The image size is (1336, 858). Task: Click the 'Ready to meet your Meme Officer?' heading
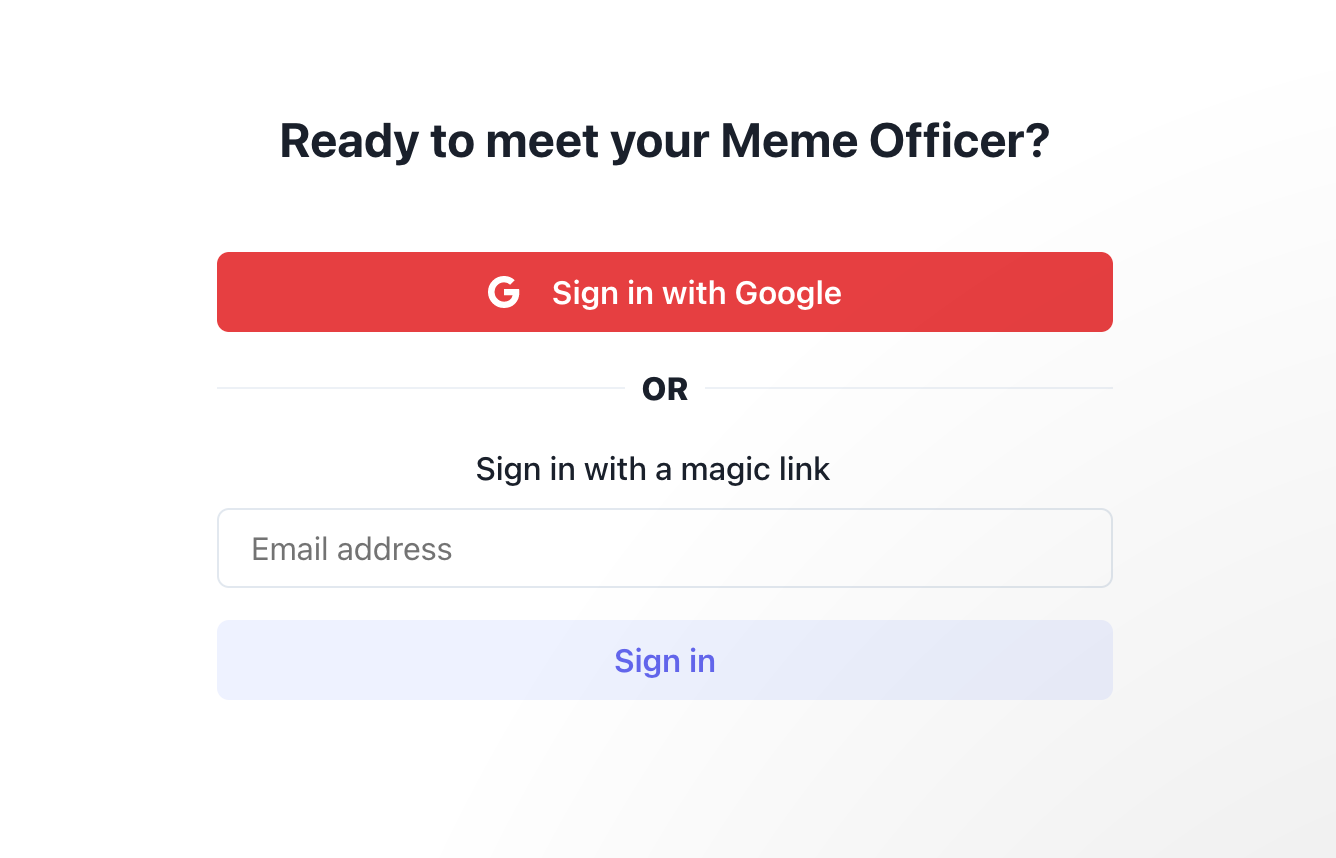664,141
